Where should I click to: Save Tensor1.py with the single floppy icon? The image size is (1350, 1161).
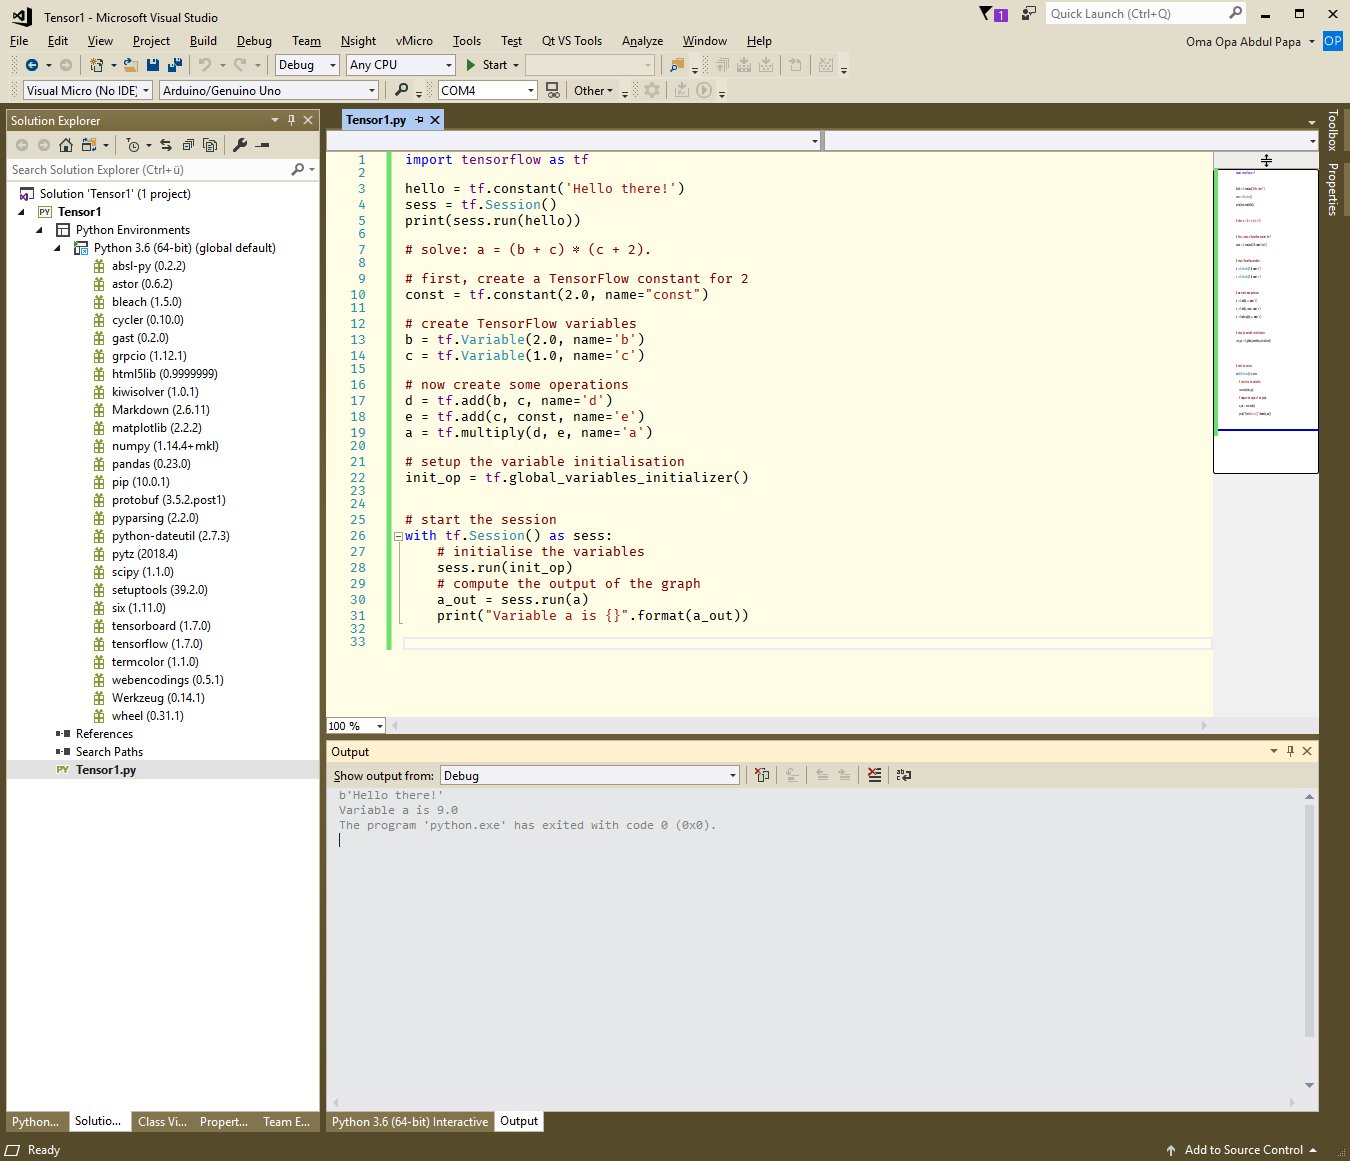[153, 65]
